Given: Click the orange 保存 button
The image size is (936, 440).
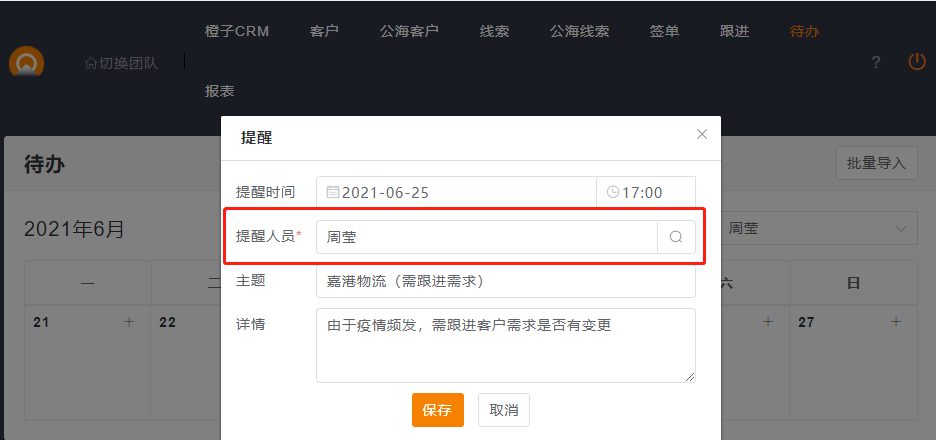Looking at the screenshot, I should pos(437,410).
